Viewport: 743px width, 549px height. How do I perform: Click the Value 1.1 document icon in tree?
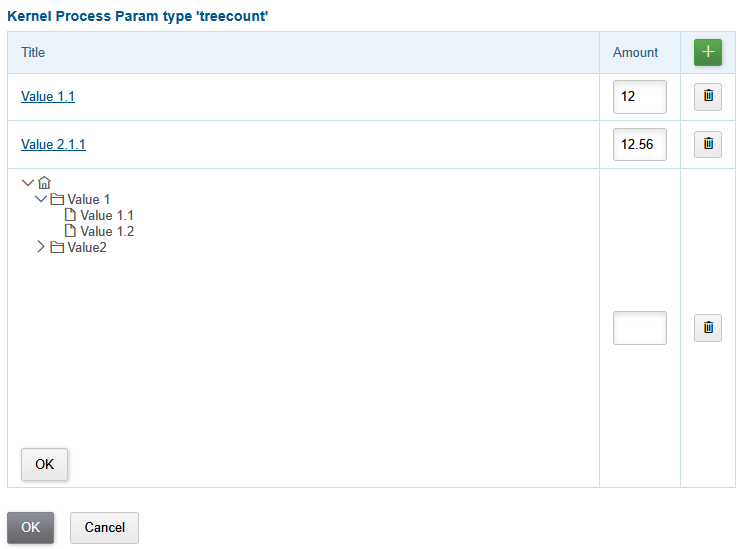[x=70, y=215]
